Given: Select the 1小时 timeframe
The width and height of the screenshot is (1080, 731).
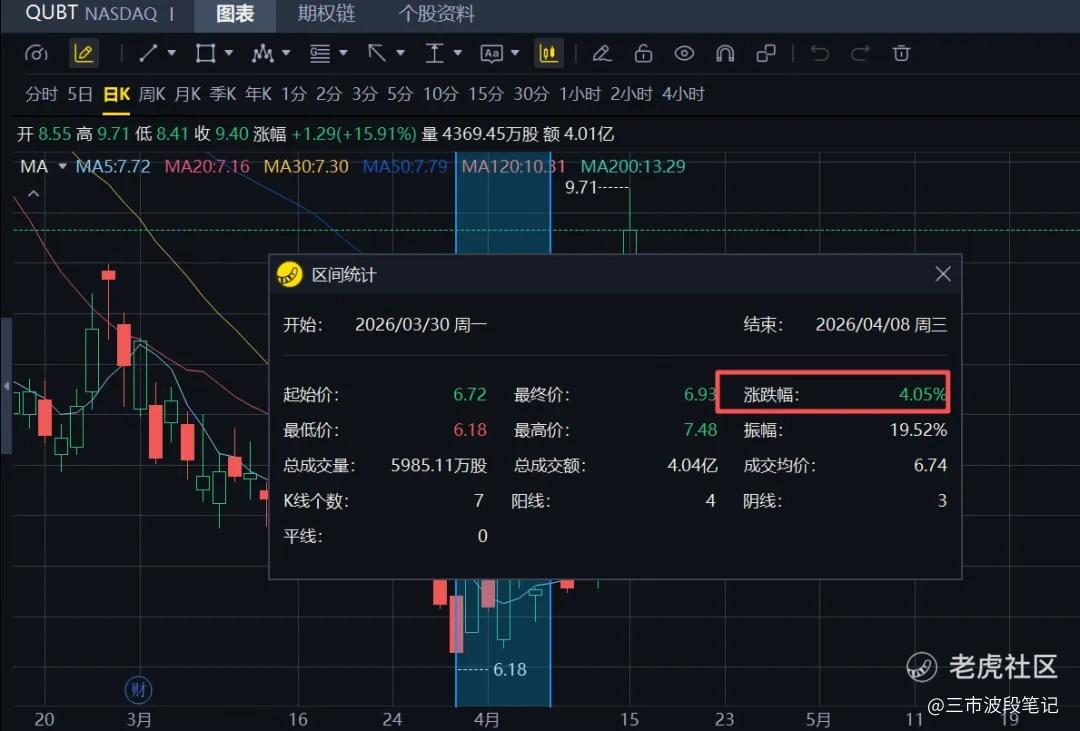Looking at the screenshot, I should coord(579,94).
